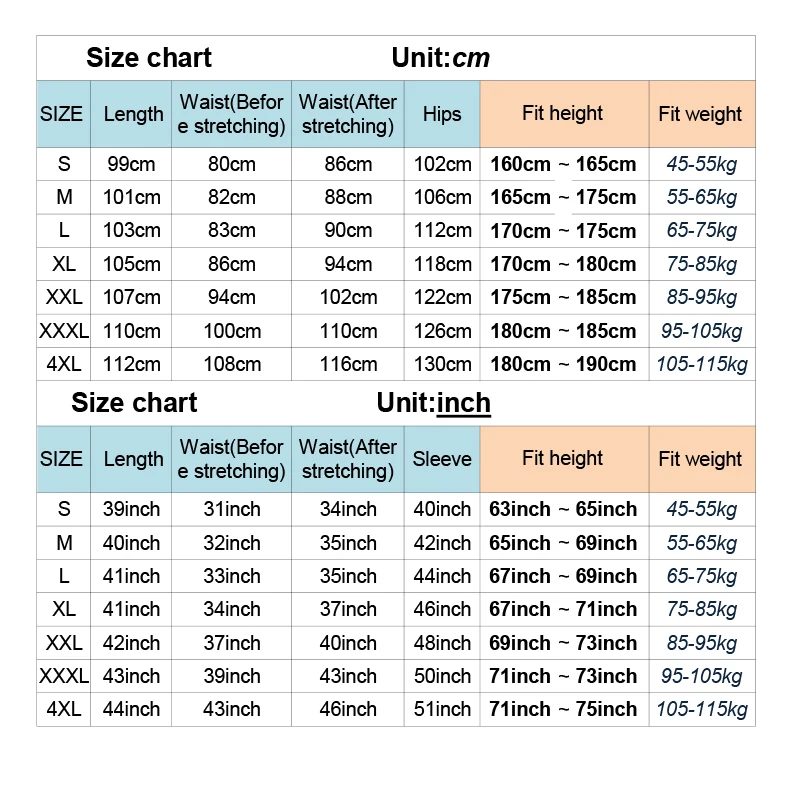Select the 116cm waist after stretching cell
The width and height of the screenshot is (800, 800).
coord(348,364)
